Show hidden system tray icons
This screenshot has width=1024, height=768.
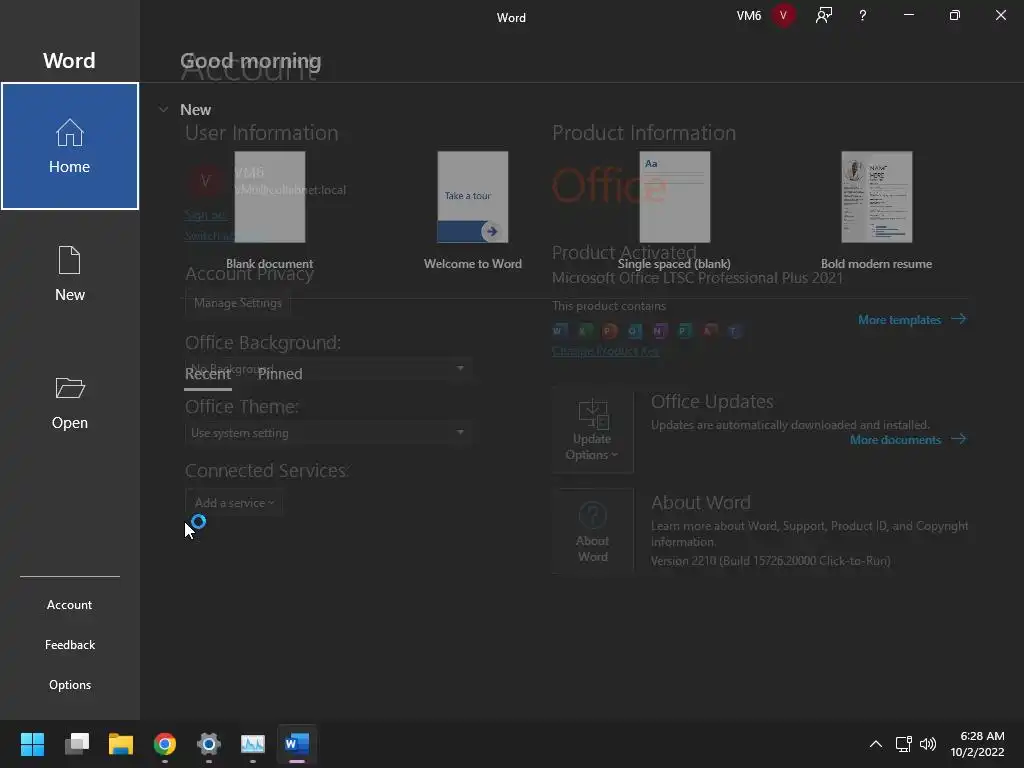click(x=876, y=744)
